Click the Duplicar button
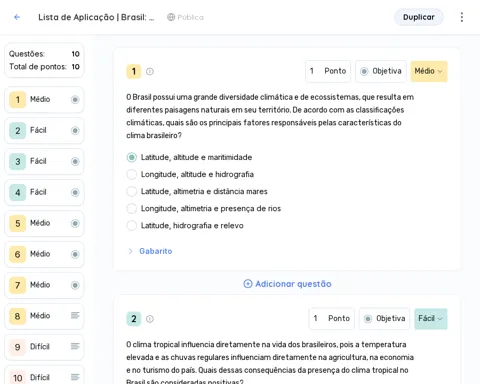Viewport: 480px width, 384px height. pos(419,17)
